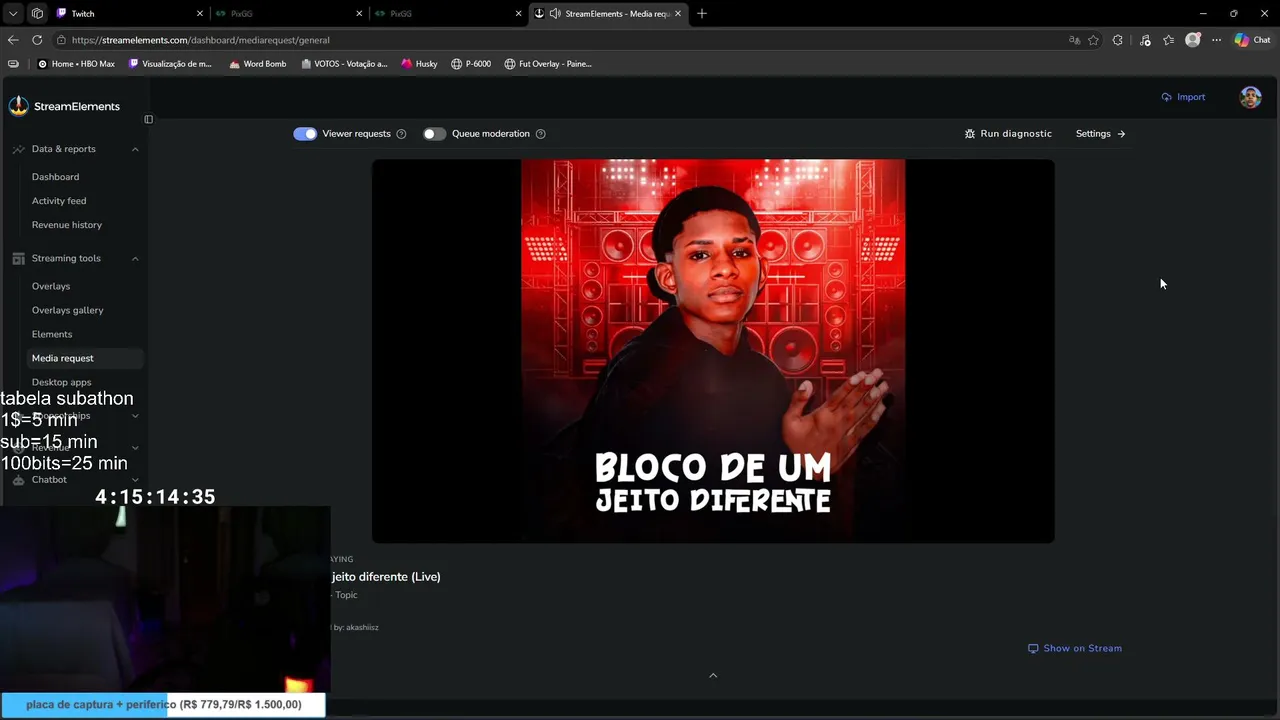Open the Word Bomb bookmark
Image resolution: width=1280 pixels, height=720 pixels.
pyautogui.click(x=258, y=64)
